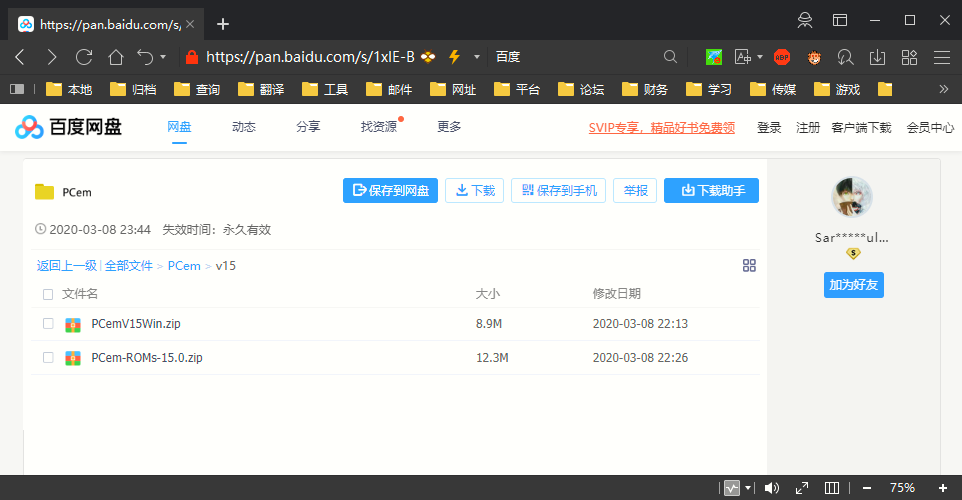Click the sharer's avatar picture

852,197
